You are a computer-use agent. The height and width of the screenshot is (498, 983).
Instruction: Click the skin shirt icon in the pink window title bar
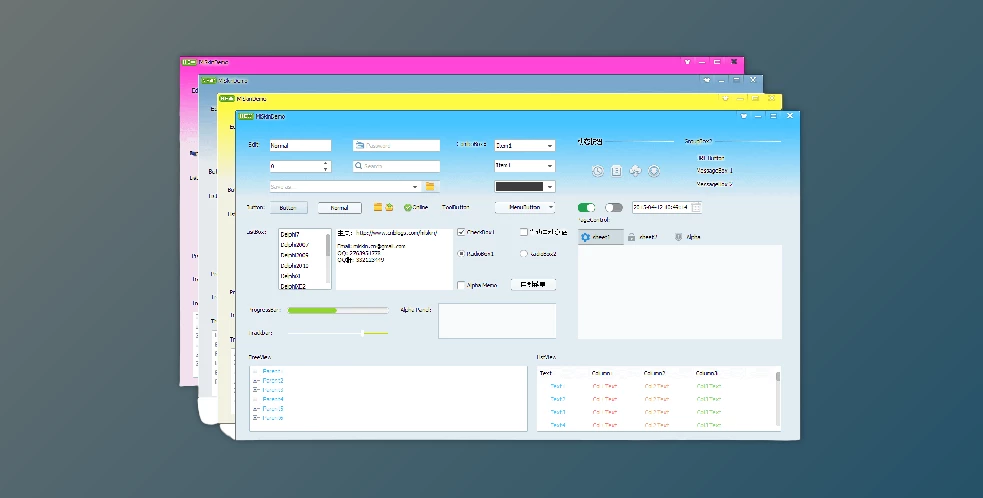tap(688, 62)
